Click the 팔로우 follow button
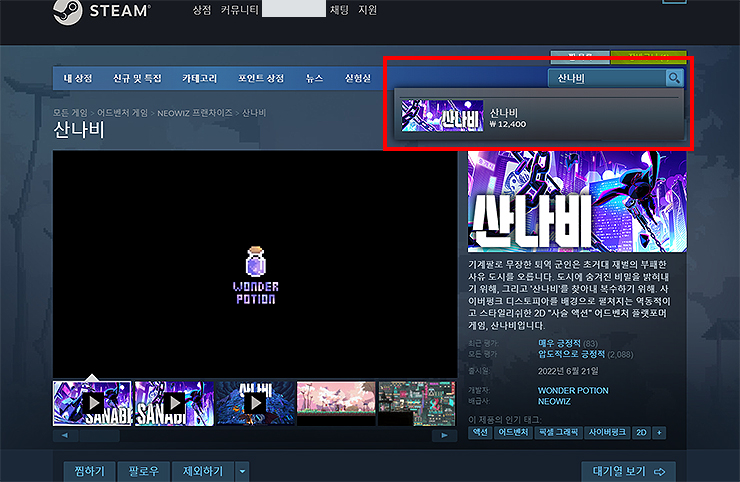The height and width of the screenshot is (482, 740). [x=143, y=471]
